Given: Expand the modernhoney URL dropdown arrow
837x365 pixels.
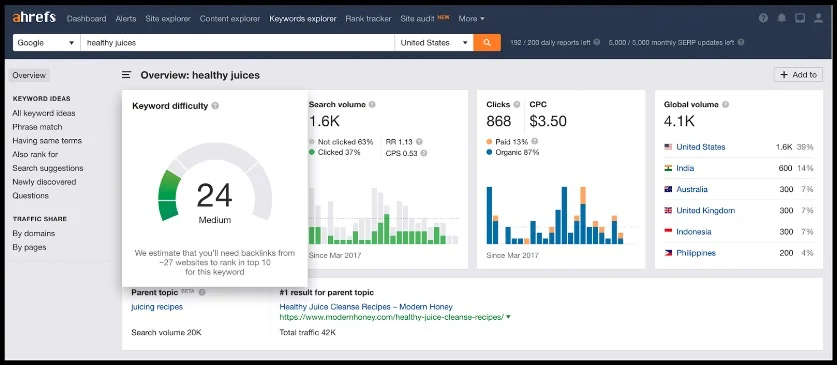Looking at the screenshot, I should coord(508,317).
